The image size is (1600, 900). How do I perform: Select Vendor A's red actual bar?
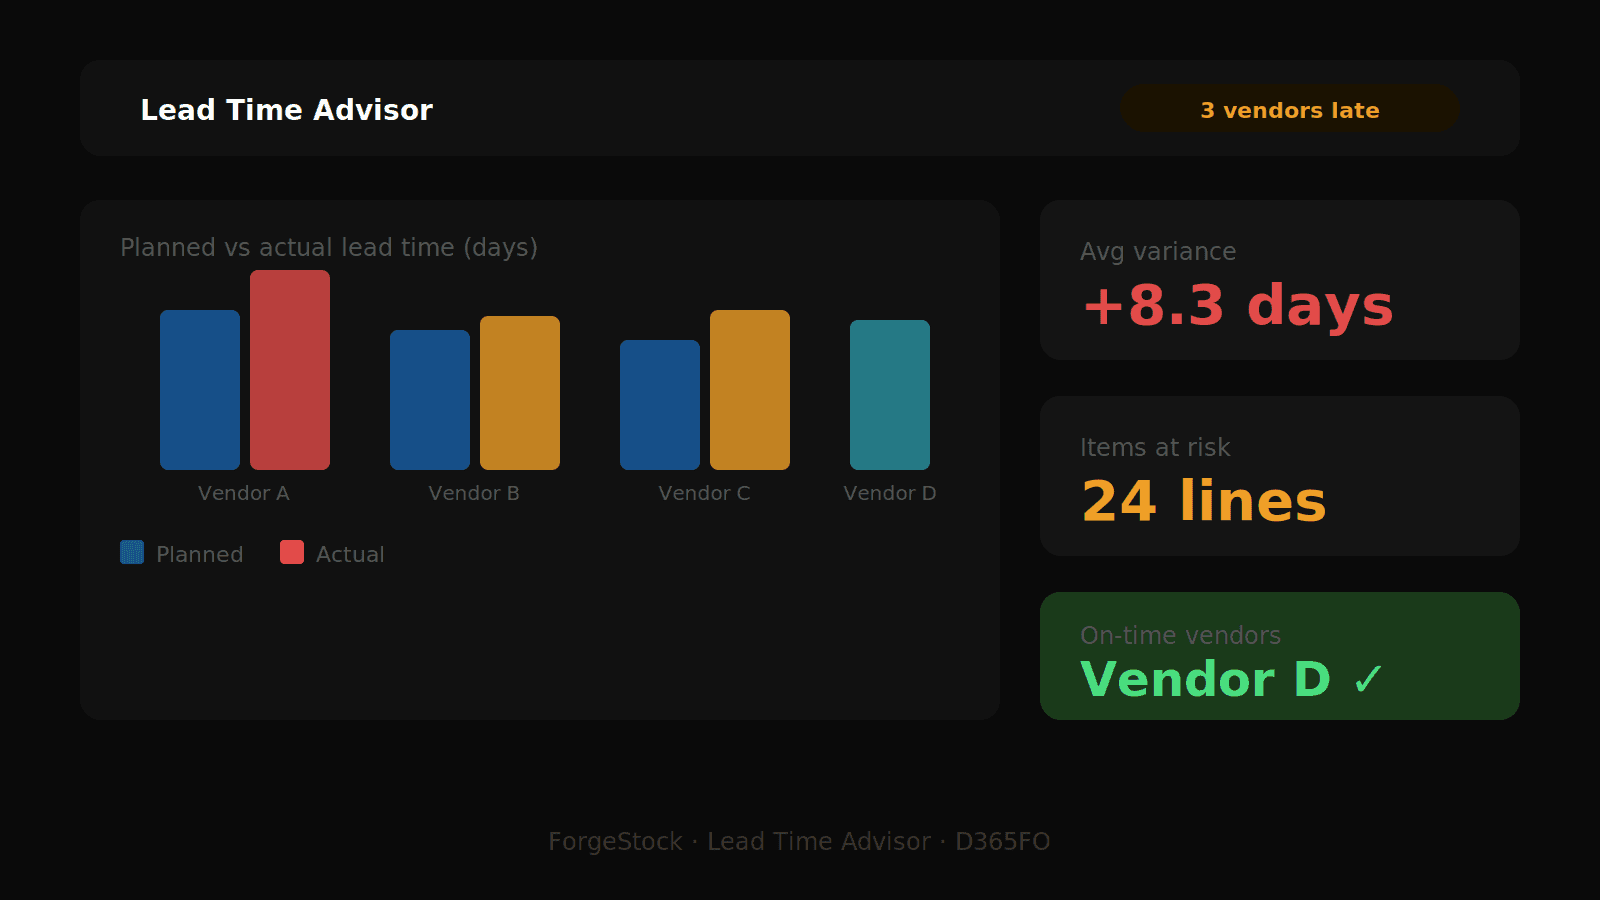pos(290,370)
